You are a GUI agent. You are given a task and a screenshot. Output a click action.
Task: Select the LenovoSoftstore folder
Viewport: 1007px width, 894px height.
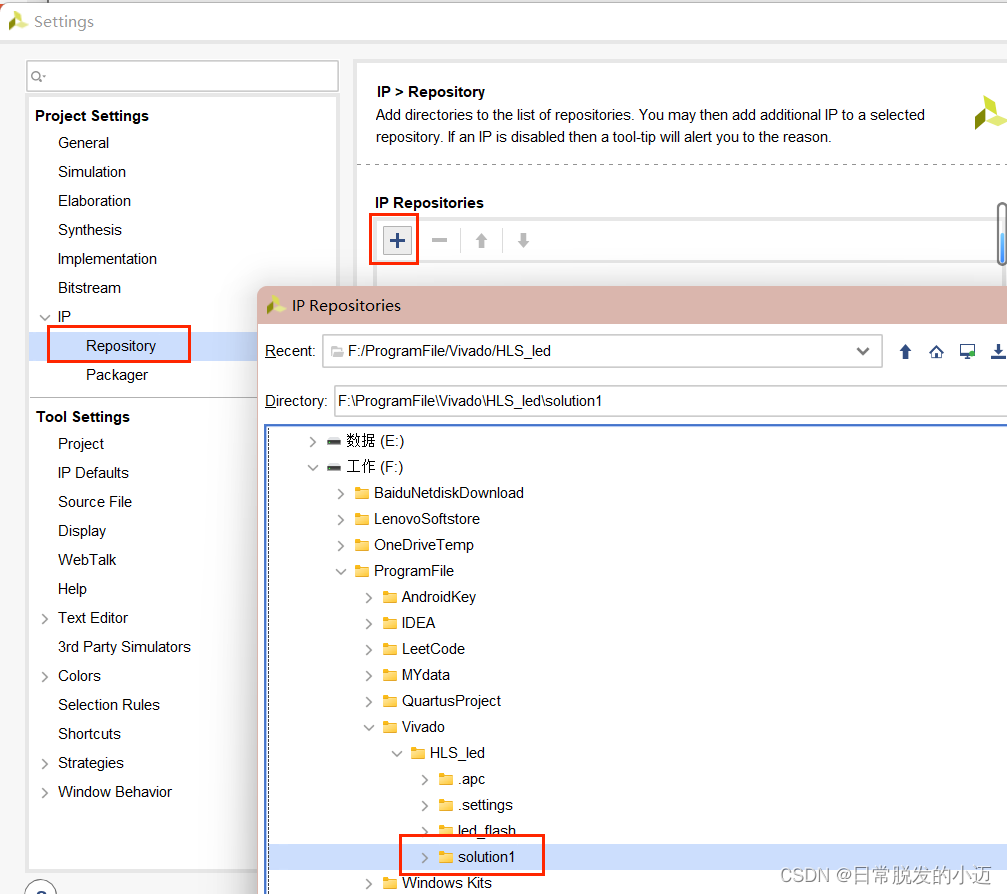click(426, 519)
